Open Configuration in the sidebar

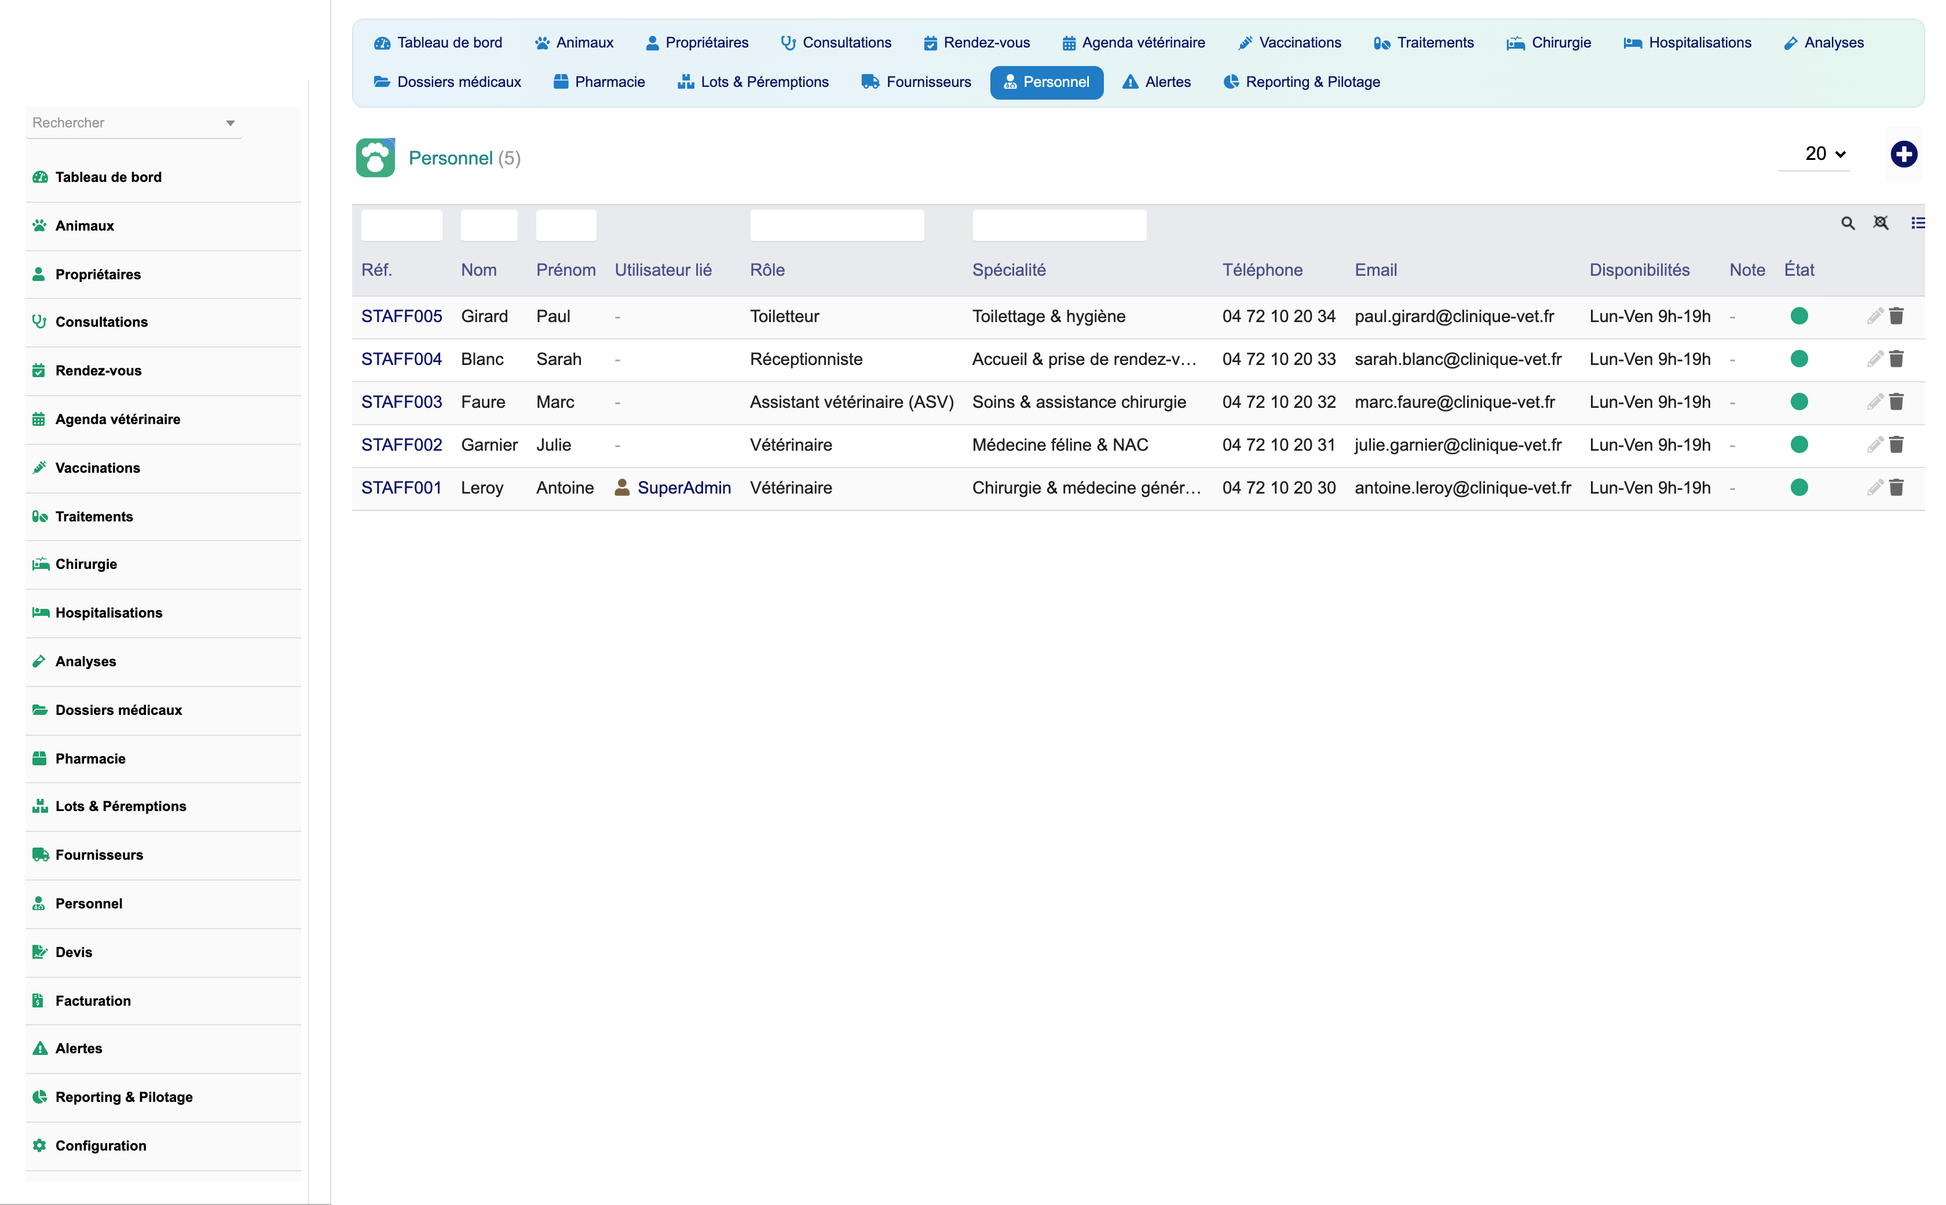(x=100, y=1146)
